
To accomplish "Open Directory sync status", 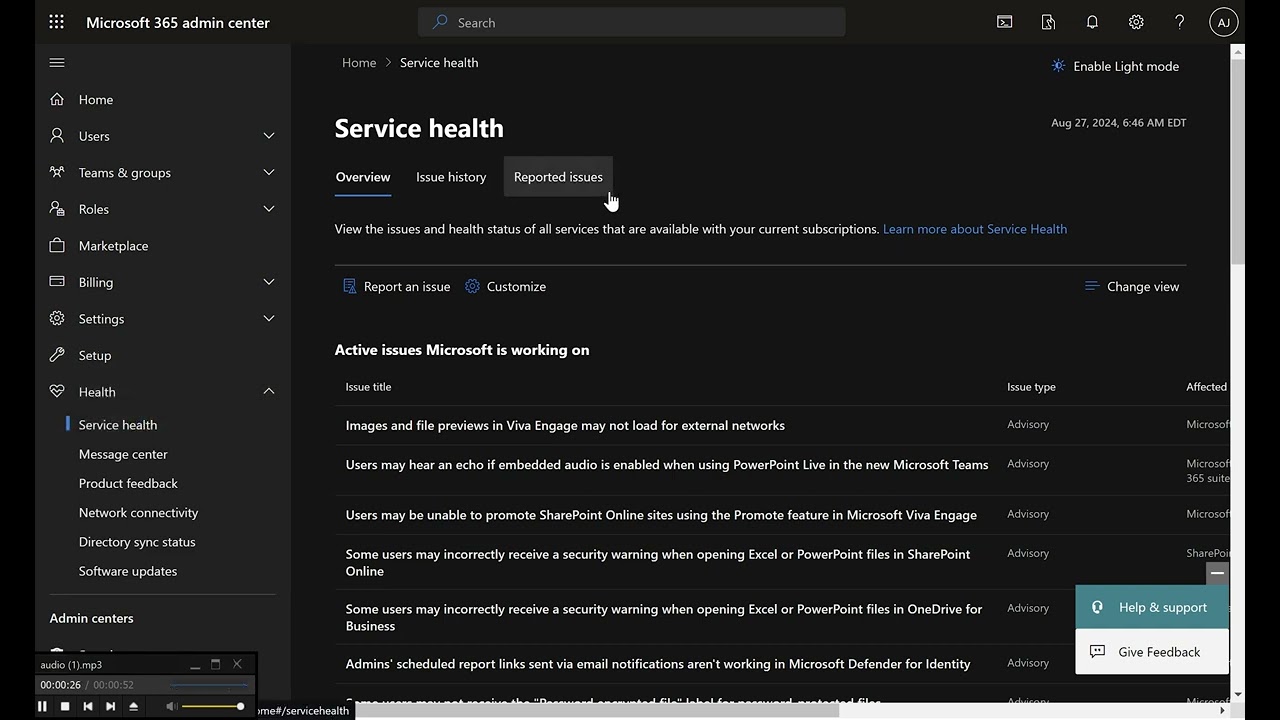I will (137, 542).
